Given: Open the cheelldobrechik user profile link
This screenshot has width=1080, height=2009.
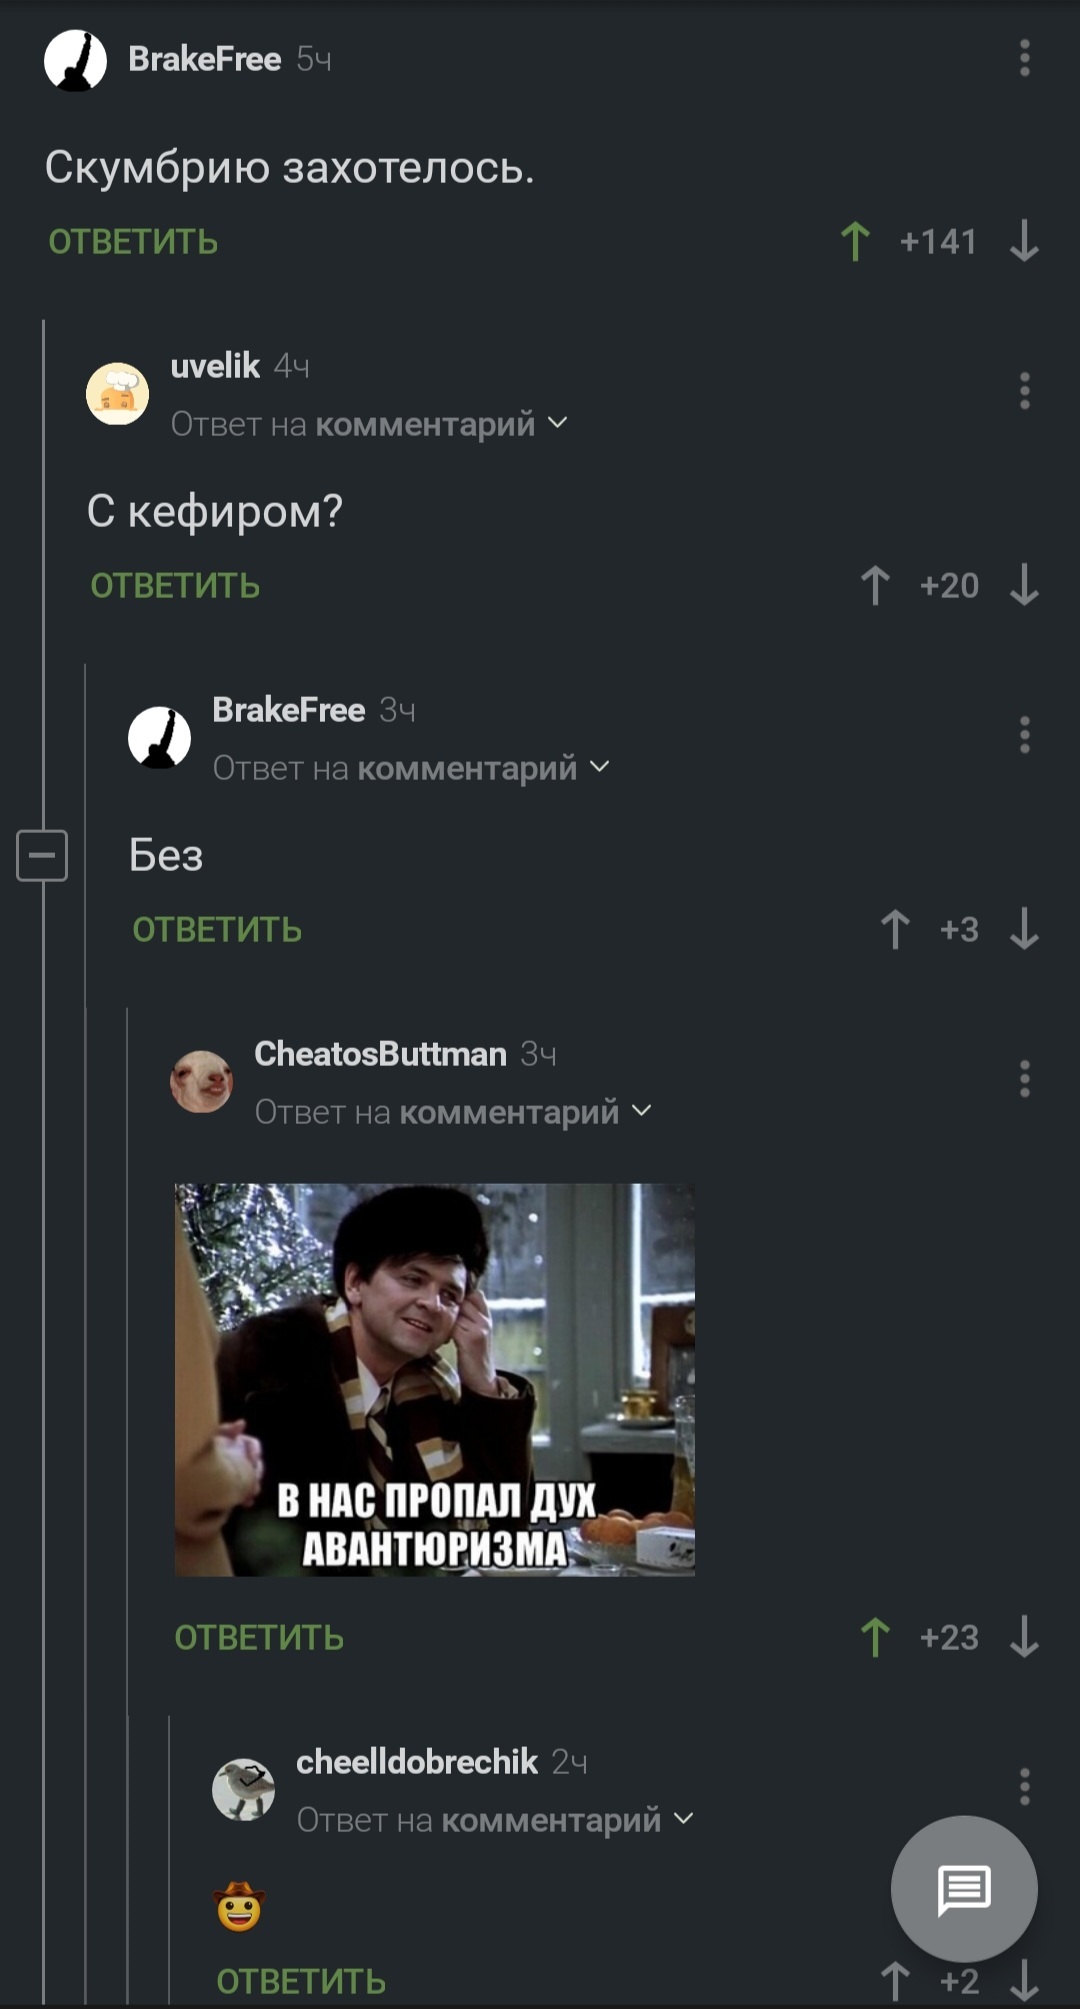Looking at the screenshot, I should tap(417, 1762).
